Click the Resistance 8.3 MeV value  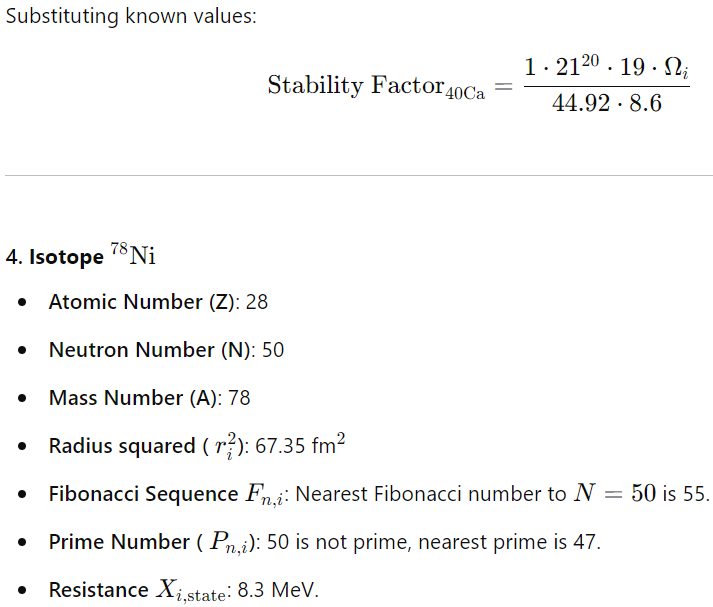(278, 590)
